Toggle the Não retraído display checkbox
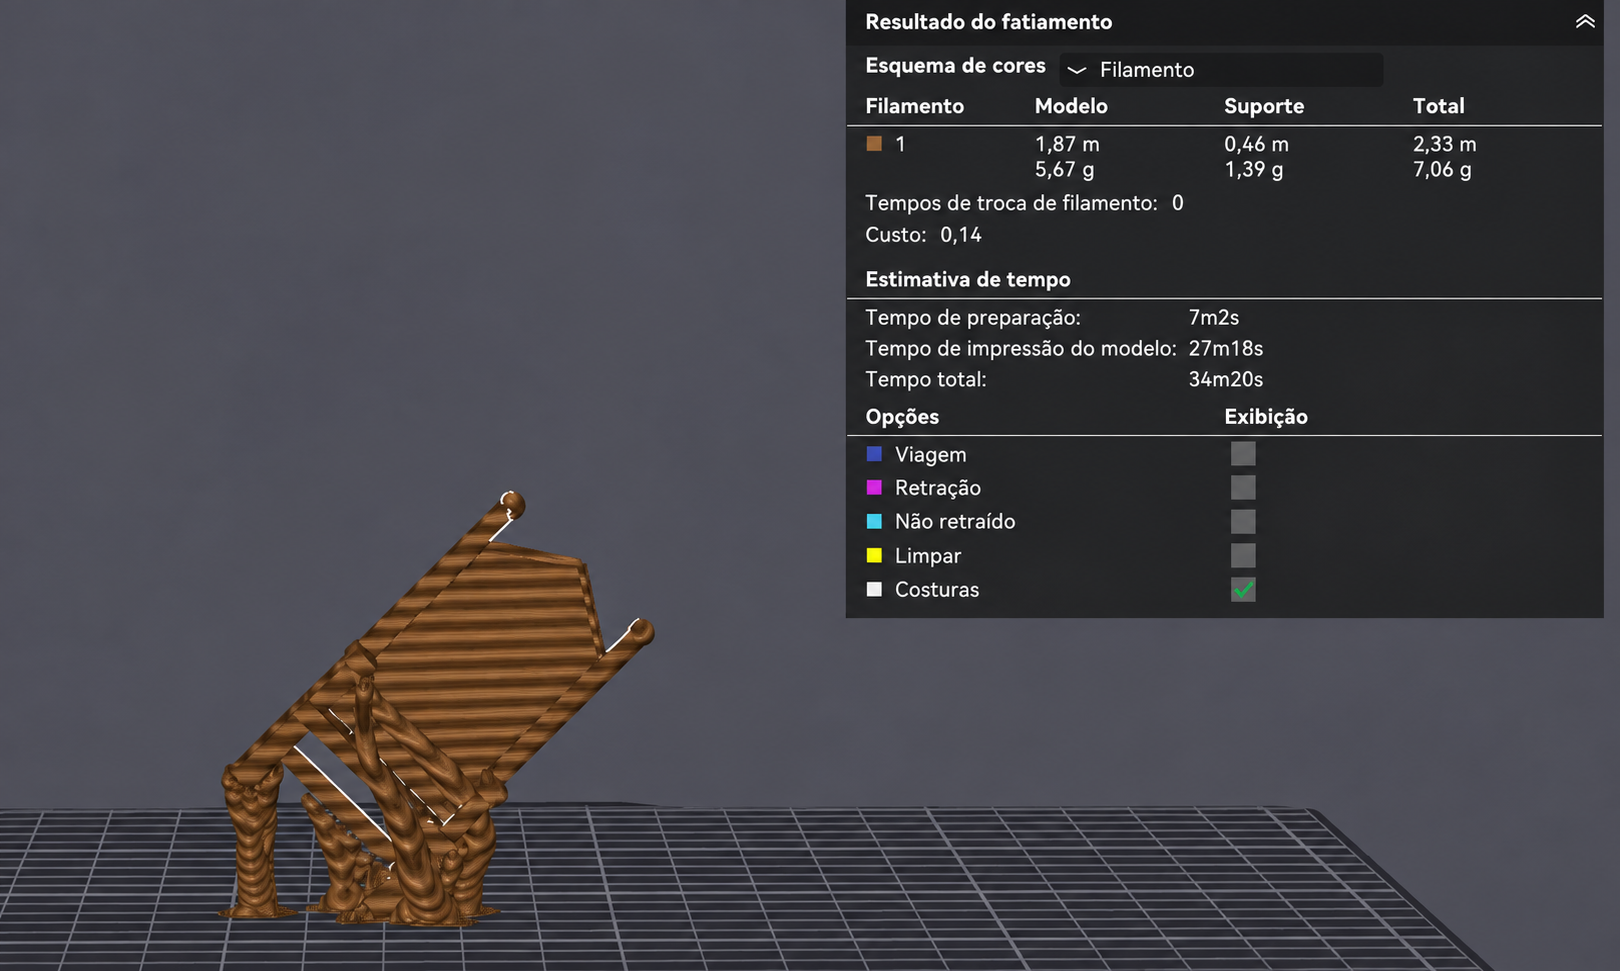This screenshot has width=1620, height=971. click(1243, 522)
